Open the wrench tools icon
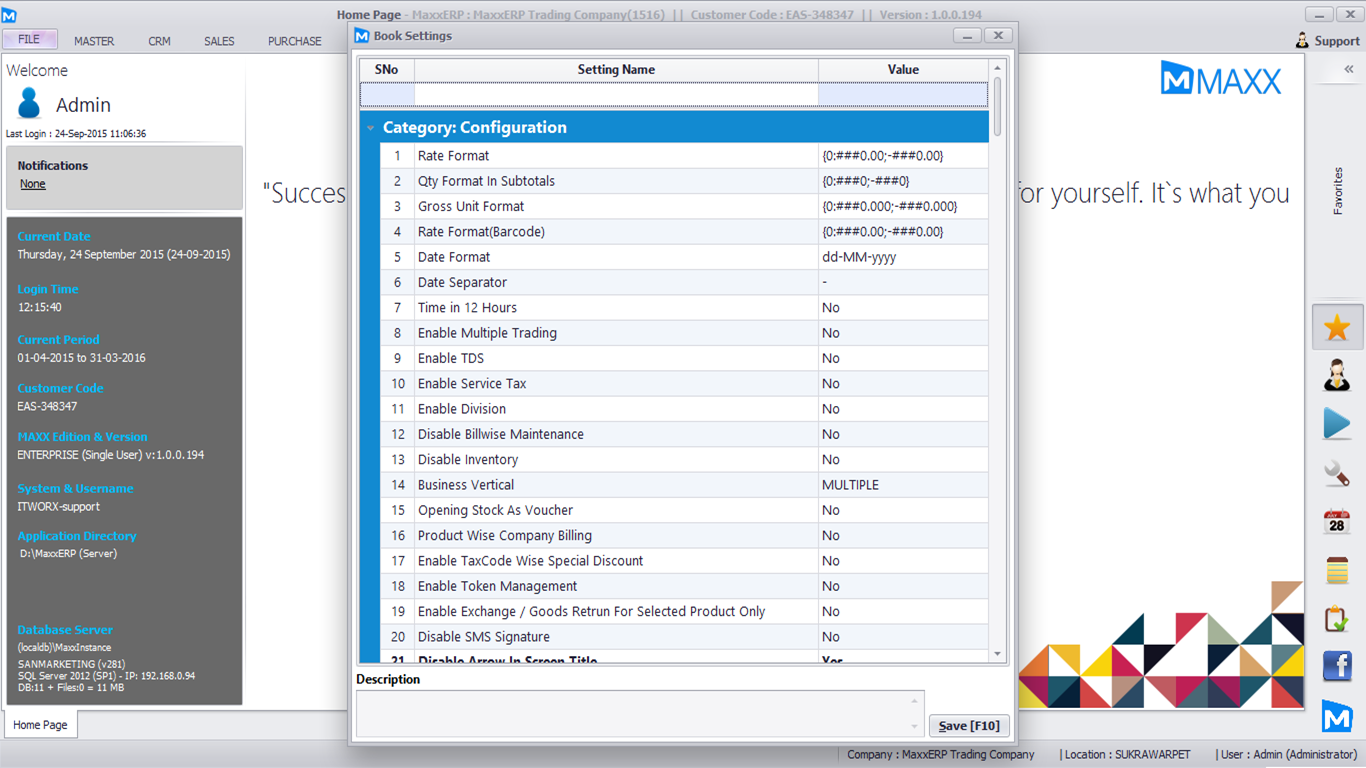This screenshot has width=1366, height=768. pyautogui.click(x=1337, y=473)
